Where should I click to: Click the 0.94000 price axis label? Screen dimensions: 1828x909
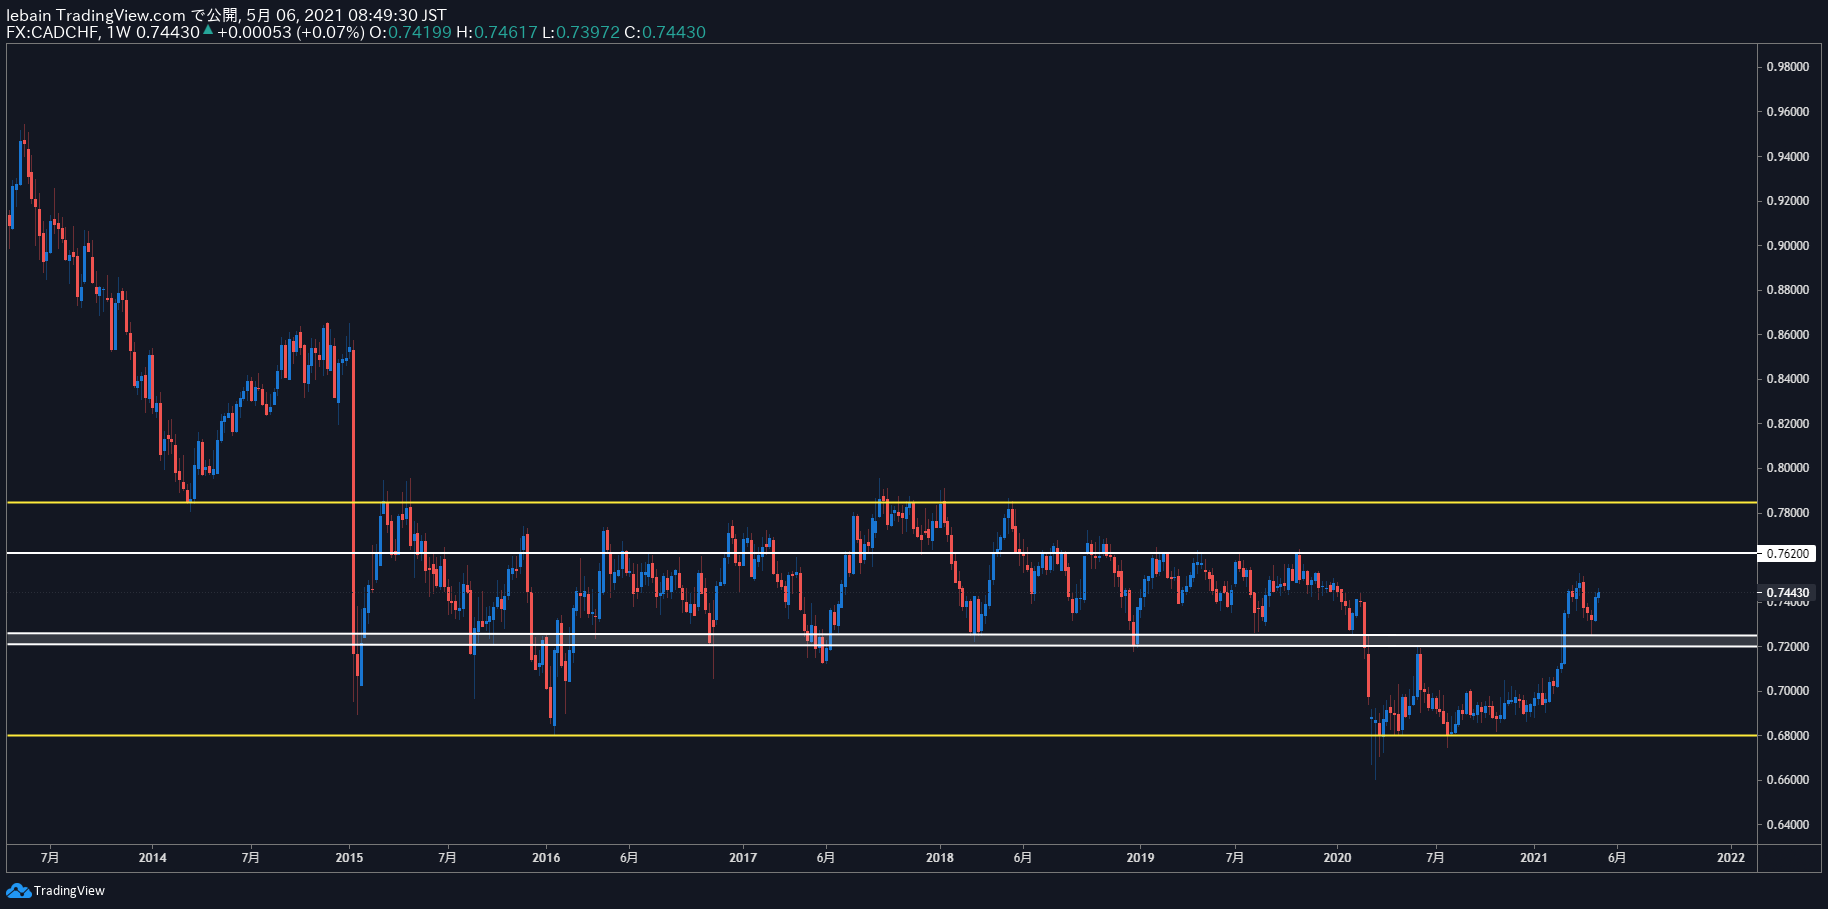pos(1787,157)
